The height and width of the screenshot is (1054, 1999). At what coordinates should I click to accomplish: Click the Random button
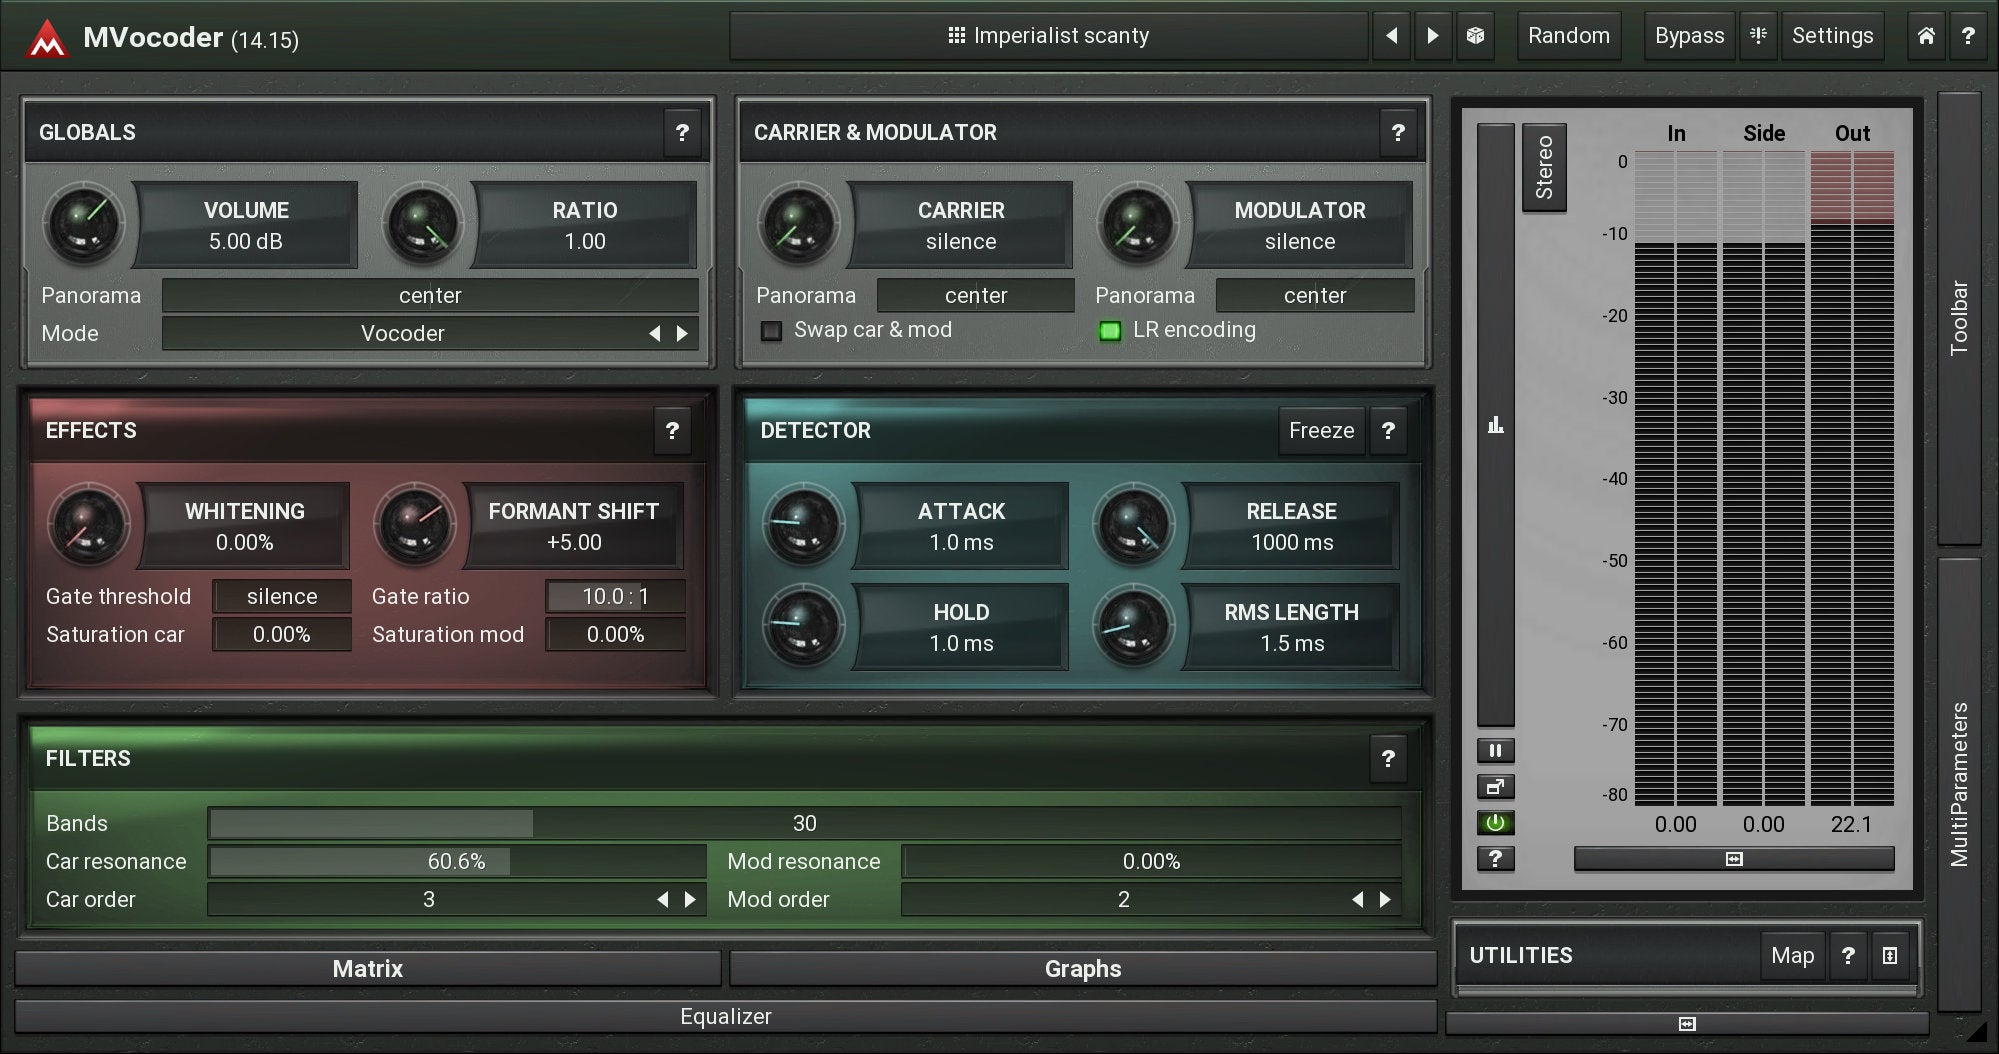1568,36
